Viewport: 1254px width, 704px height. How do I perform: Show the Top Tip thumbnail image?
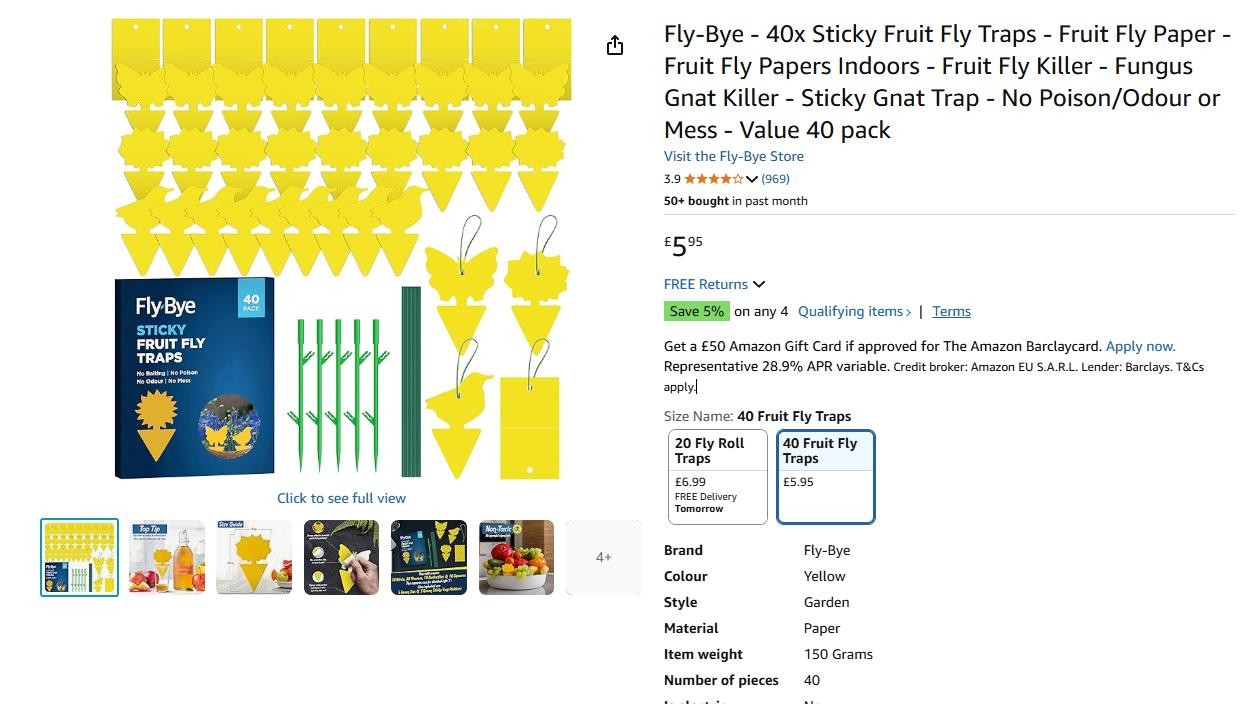[x=167, y=557]
